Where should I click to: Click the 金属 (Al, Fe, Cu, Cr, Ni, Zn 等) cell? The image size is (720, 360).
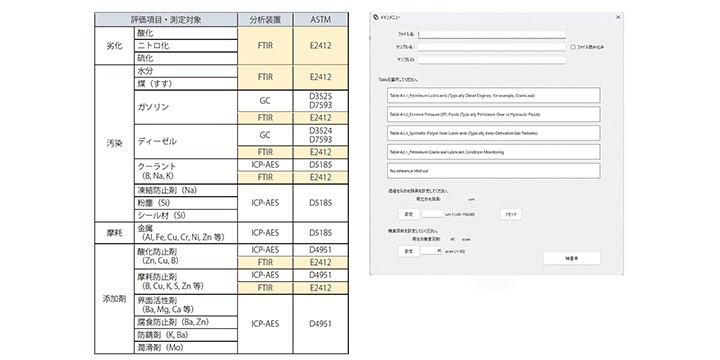pyautogui.click(x=186, y=233)
